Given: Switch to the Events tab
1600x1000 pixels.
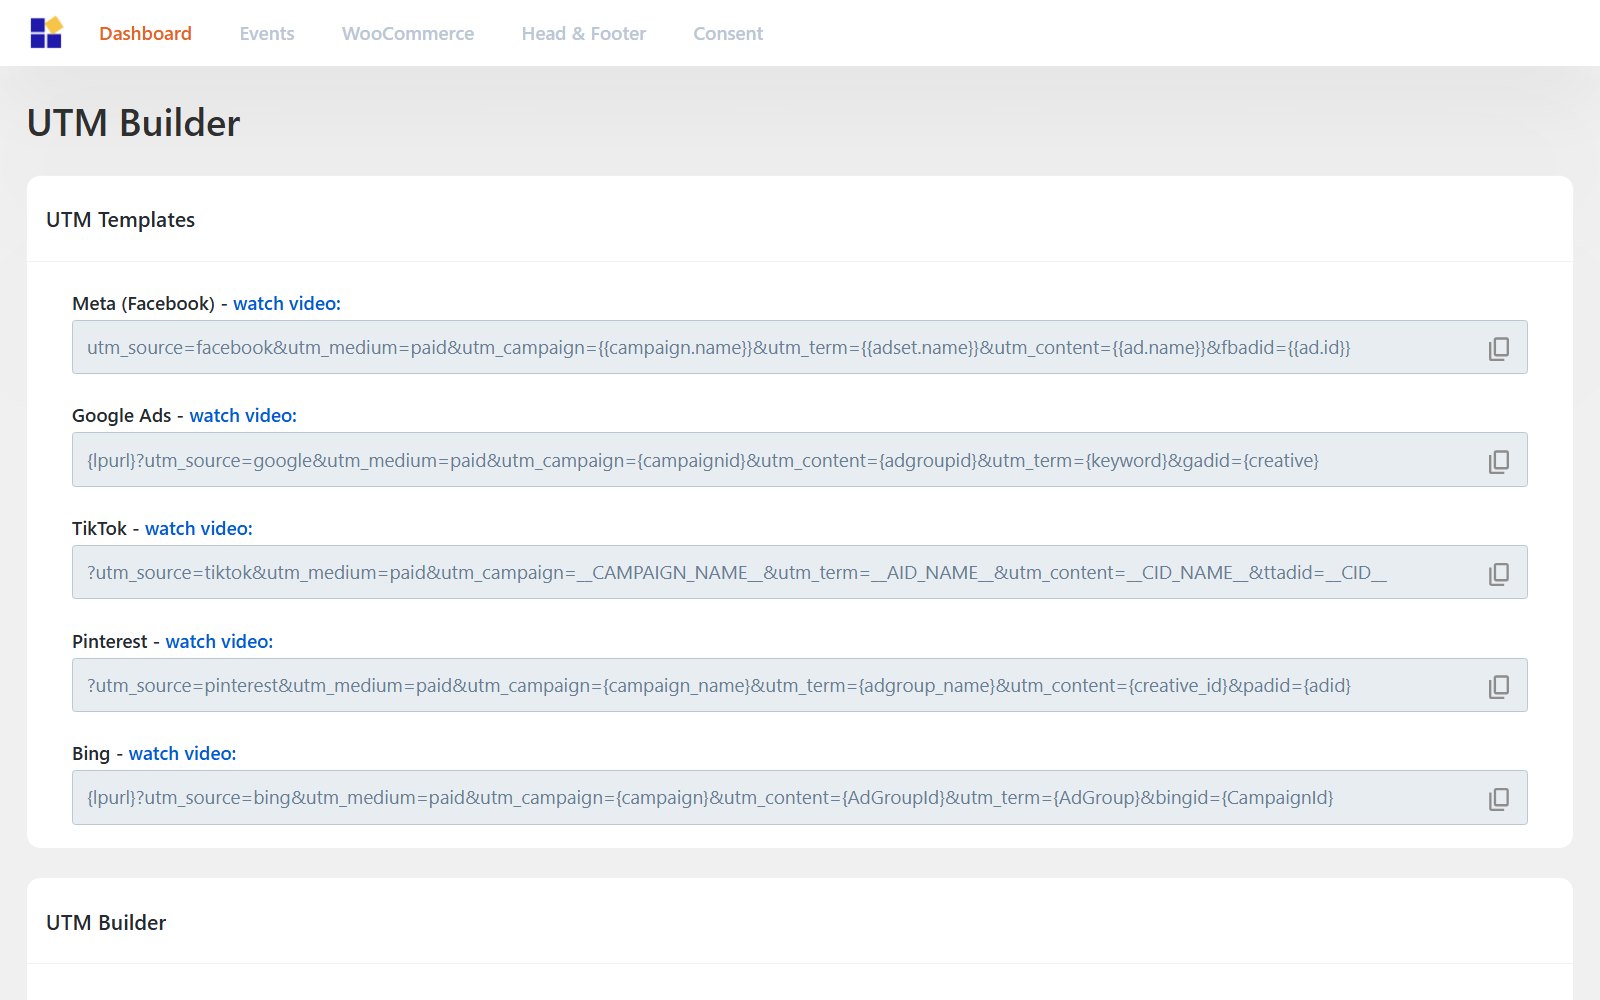Looking at the screenshot, I should (x=267, y=33).
